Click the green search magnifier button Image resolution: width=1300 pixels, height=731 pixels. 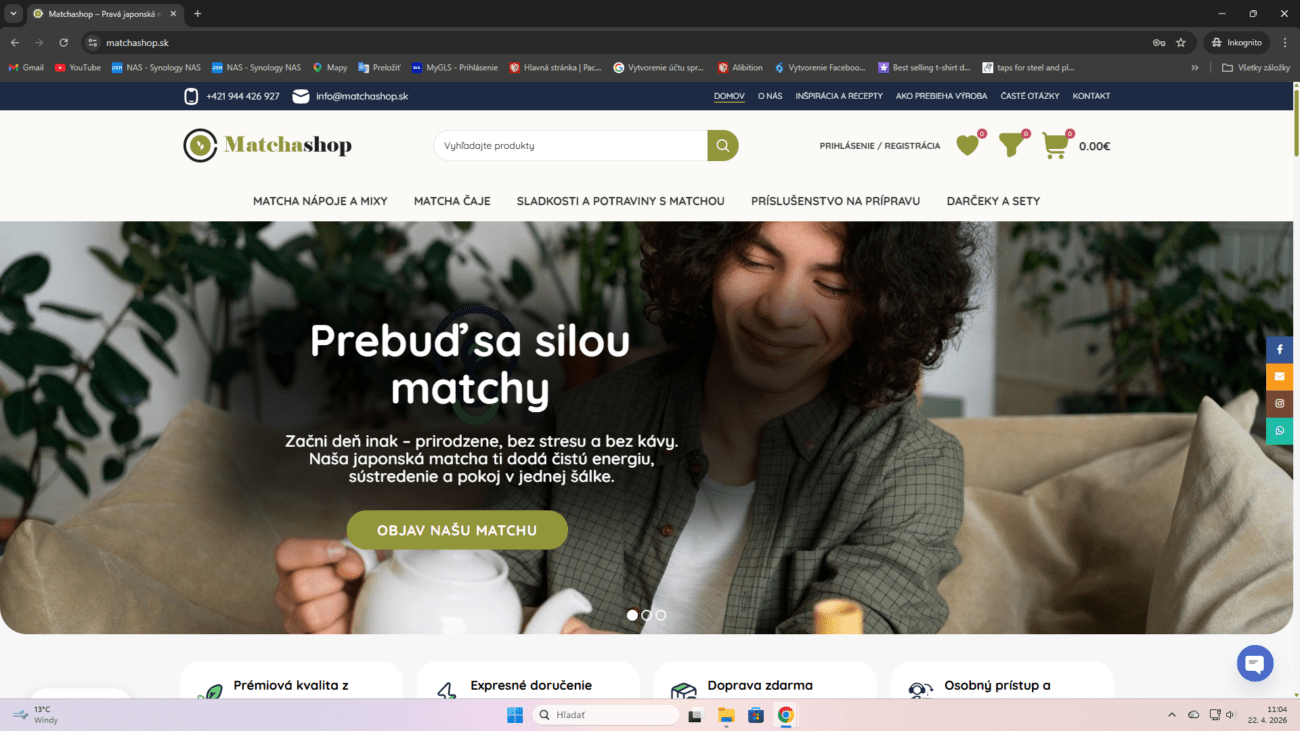click(x=723, y=145)
